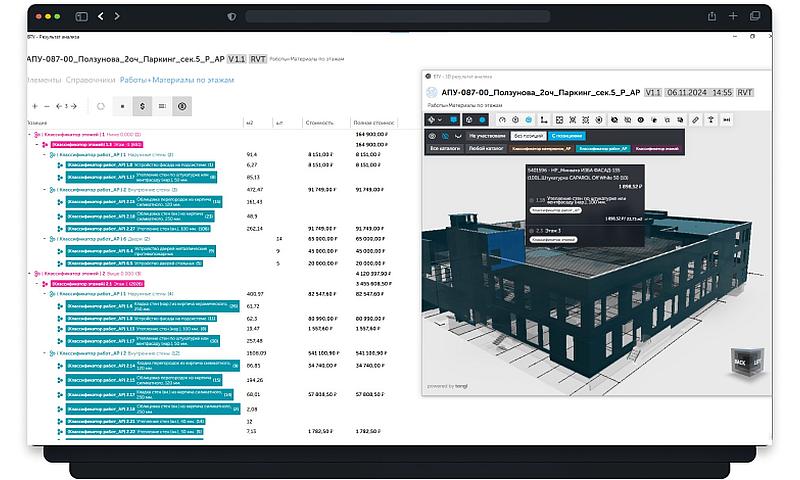Image resolution: width=800 pixels, height=480 pixels.
Task: Click the circled ruble currency icon
Action: tap(181, 105)
